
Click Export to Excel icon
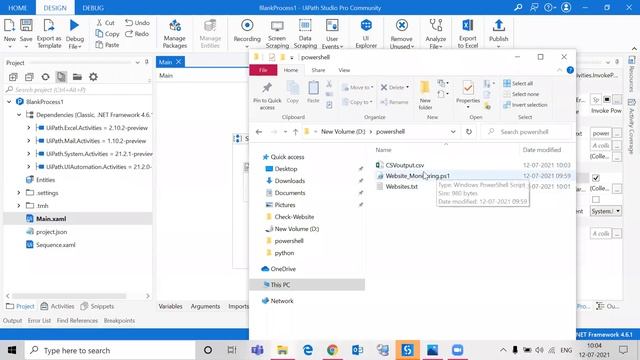[x=468, y=25]
